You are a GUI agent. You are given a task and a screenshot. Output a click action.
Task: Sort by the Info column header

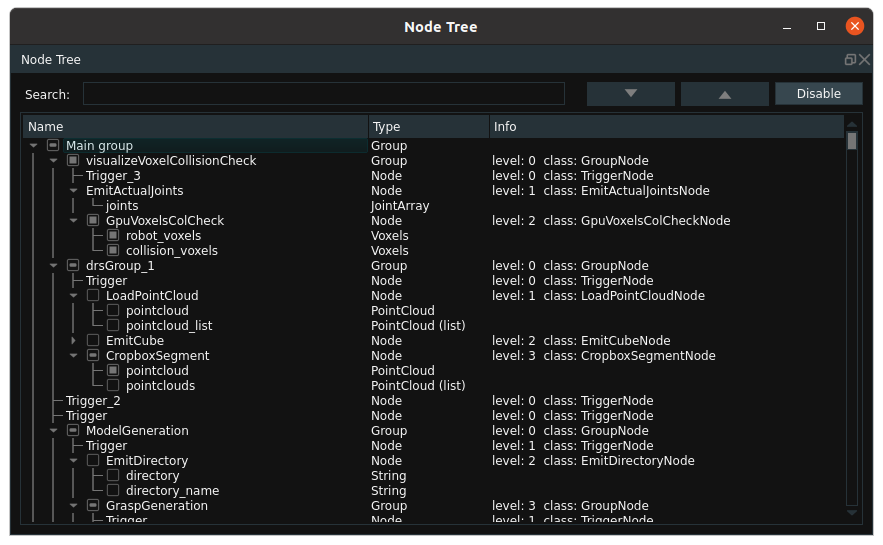point(667,127)
